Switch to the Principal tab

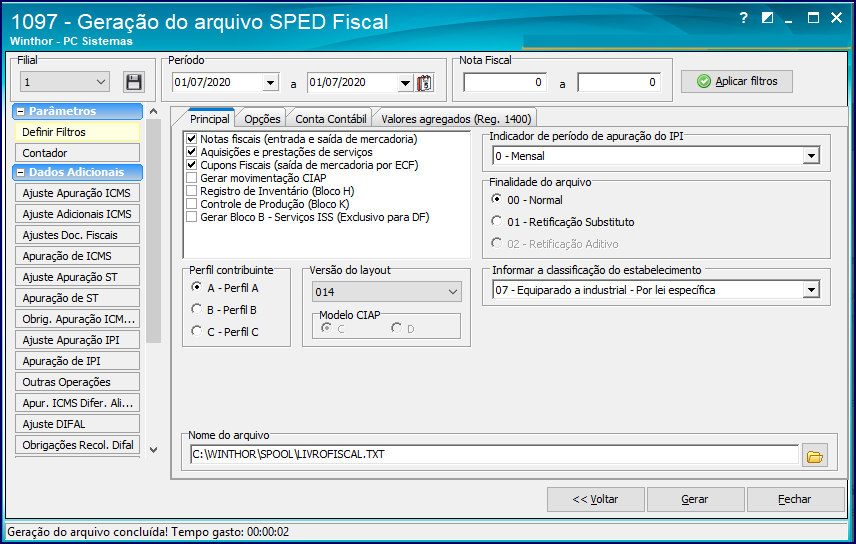click(x=209, y=119)
